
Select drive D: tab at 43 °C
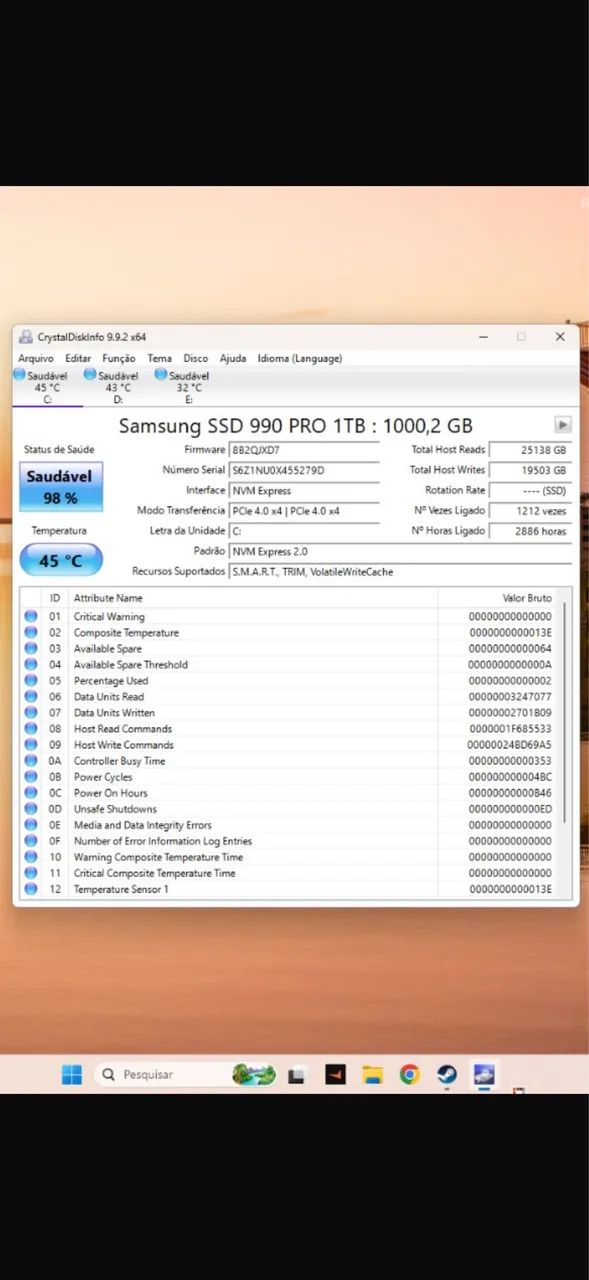(x=118, y=387)
